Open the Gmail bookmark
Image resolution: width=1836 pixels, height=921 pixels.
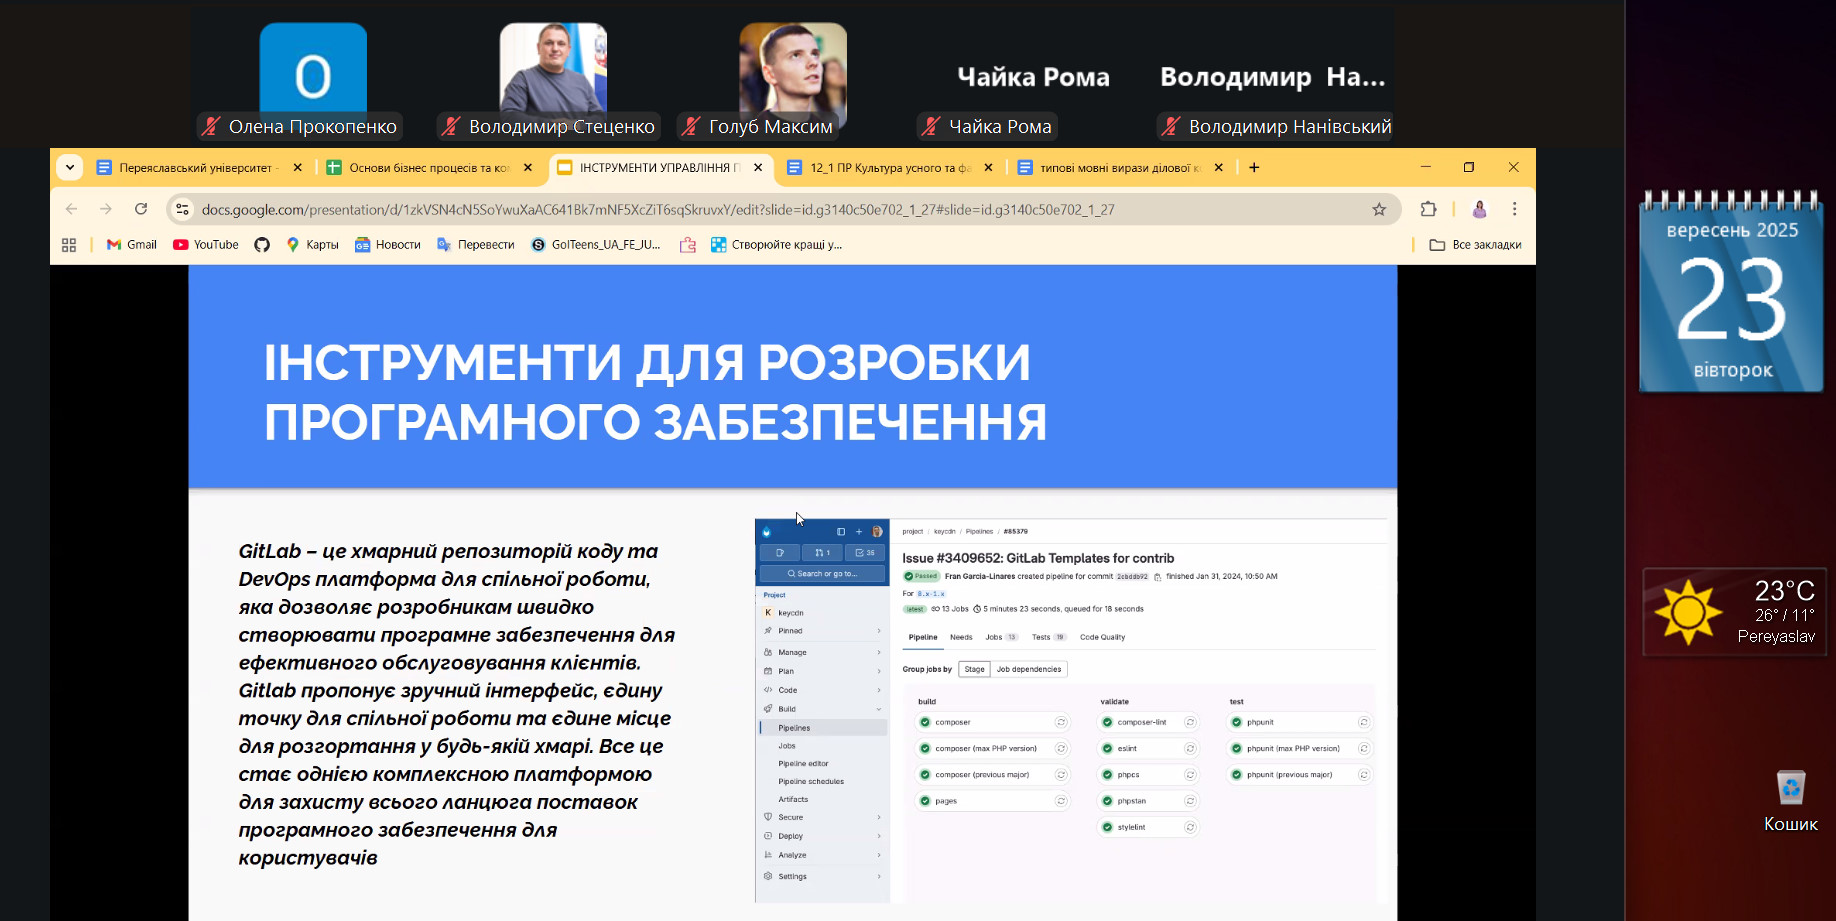pos(132,245)
